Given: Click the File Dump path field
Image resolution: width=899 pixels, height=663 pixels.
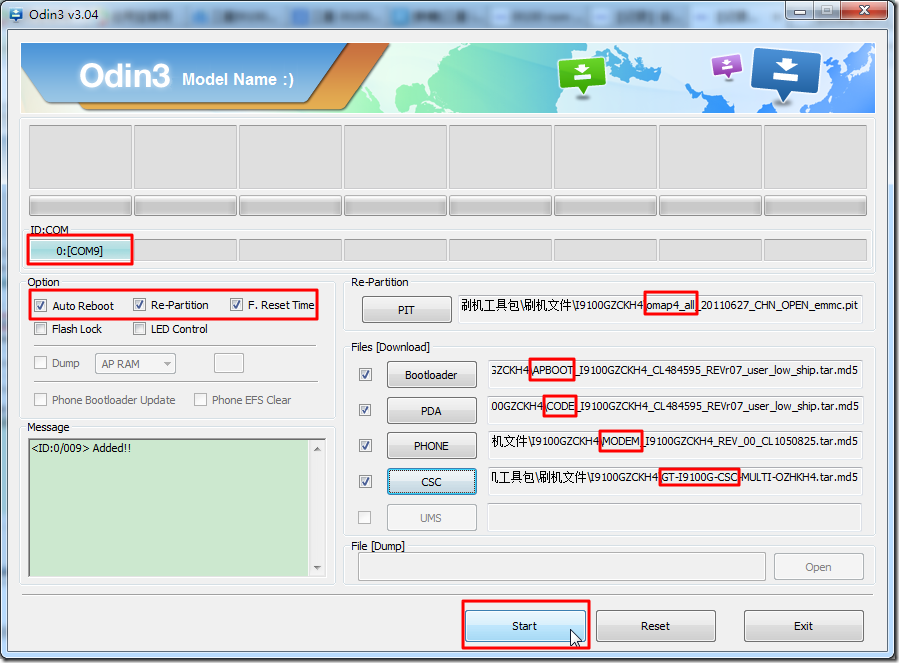Looking at the screenshot, I should (562, 567).
